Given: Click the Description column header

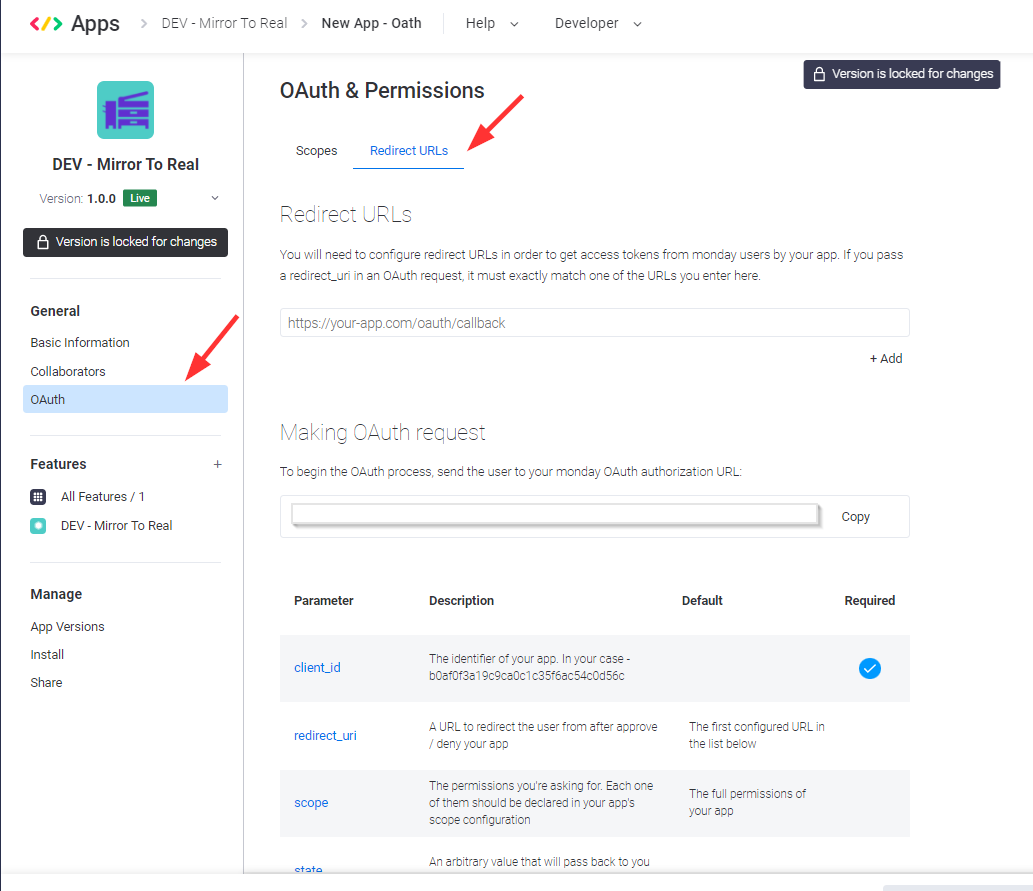Looking at the screenshot, I should [461, 601].
